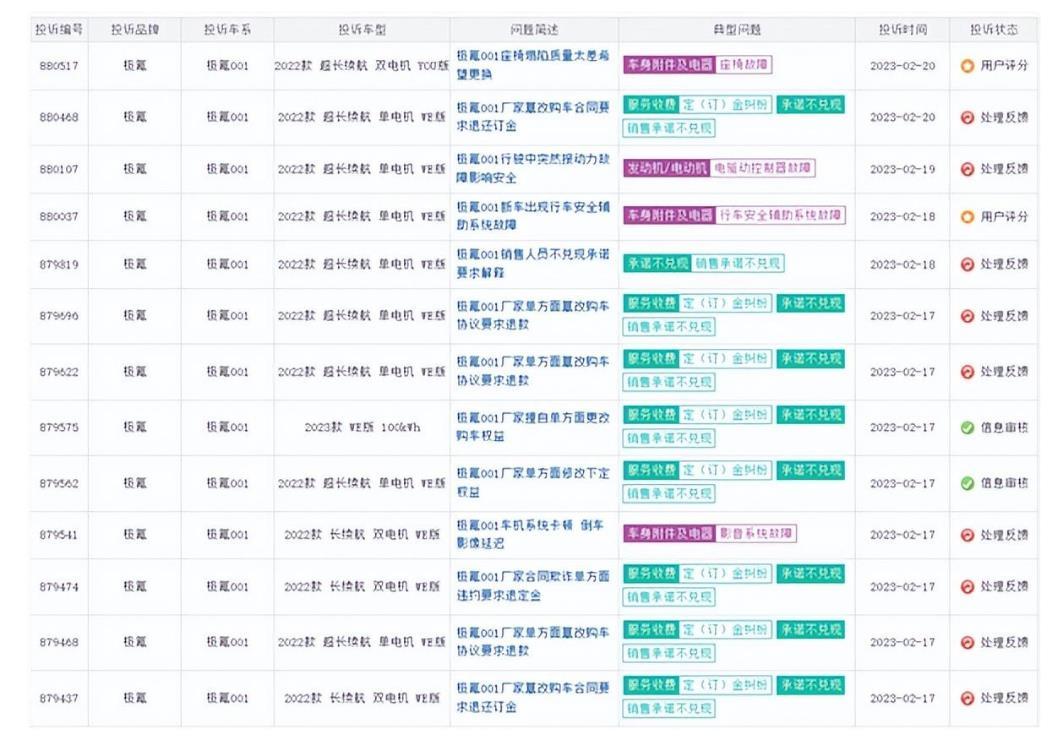The height and width of the screenshot is (736, 1059).
Task: Click the 投诉时间 column header
Action: (902, 30)
